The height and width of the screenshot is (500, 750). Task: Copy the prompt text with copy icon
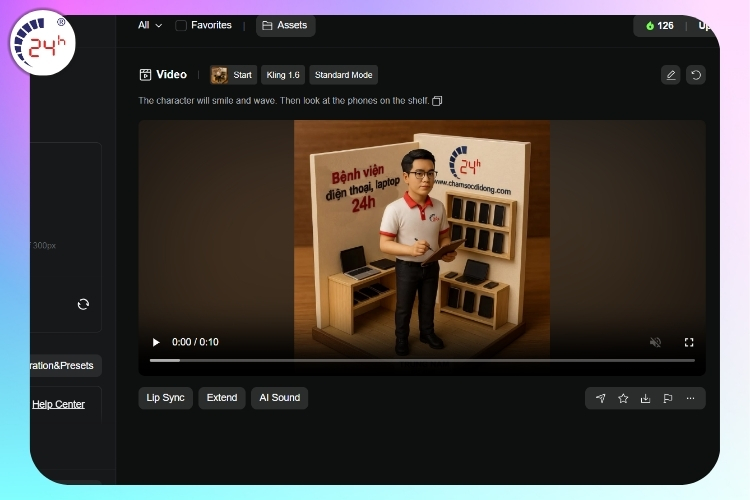(x=437, y=101)
